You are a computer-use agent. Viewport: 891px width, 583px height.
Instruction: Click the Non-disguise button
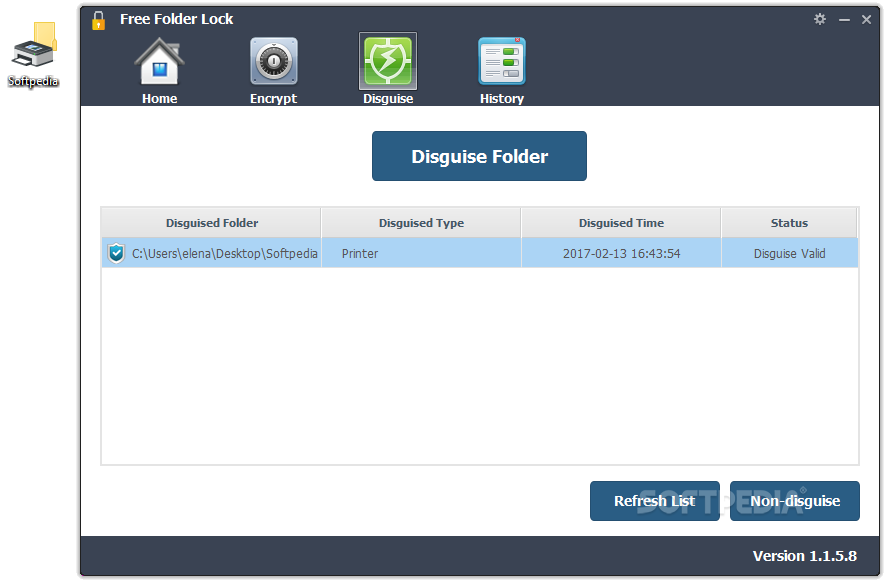coord(794,501)
